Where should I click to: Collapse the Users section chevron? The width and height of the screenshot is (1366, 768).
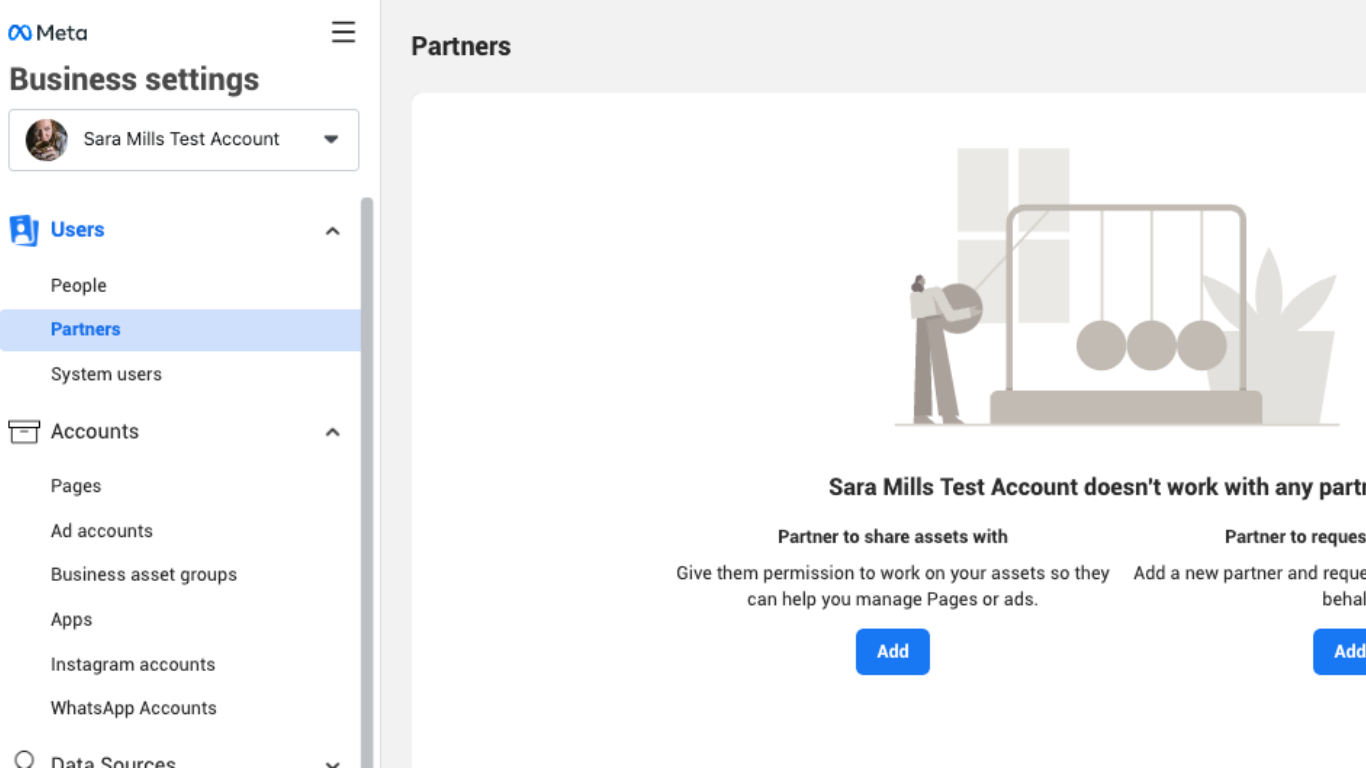pyautogui.click(x=333, y=231)
